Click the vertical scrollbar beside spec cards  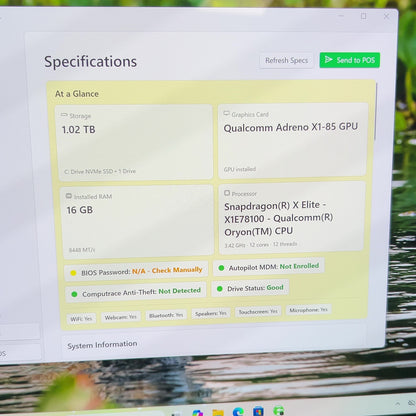tap(375, 111)
